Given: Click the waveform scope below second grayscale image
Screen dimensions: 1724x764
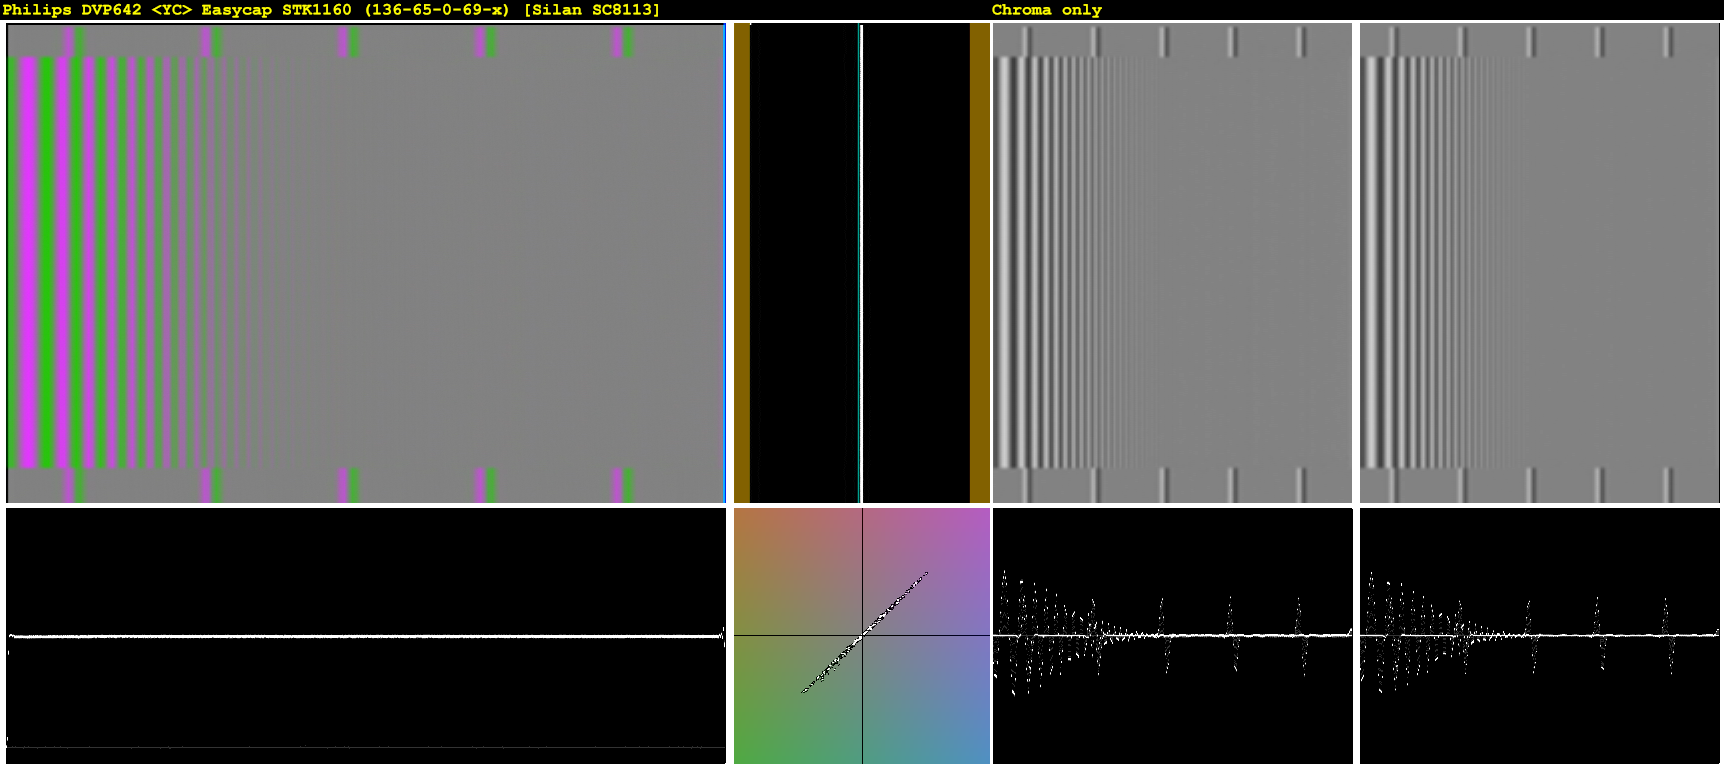Looking at the screenshot, I should pyautogui.click(x=1540, y=636).
